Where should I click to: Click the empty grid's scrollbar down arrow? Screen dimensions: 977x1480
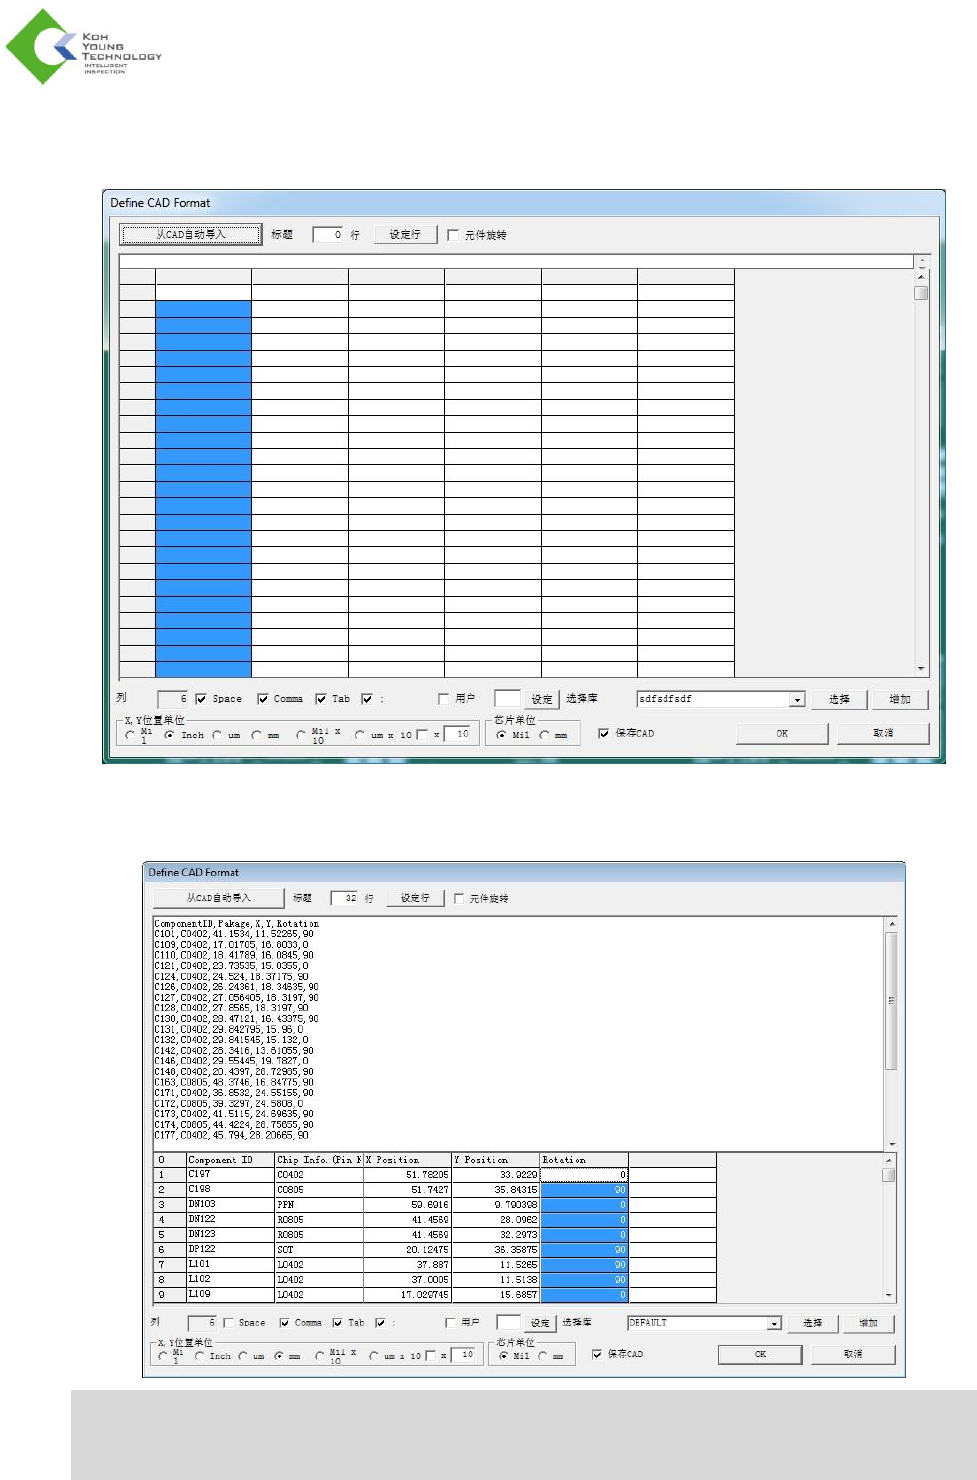point(921,669)
